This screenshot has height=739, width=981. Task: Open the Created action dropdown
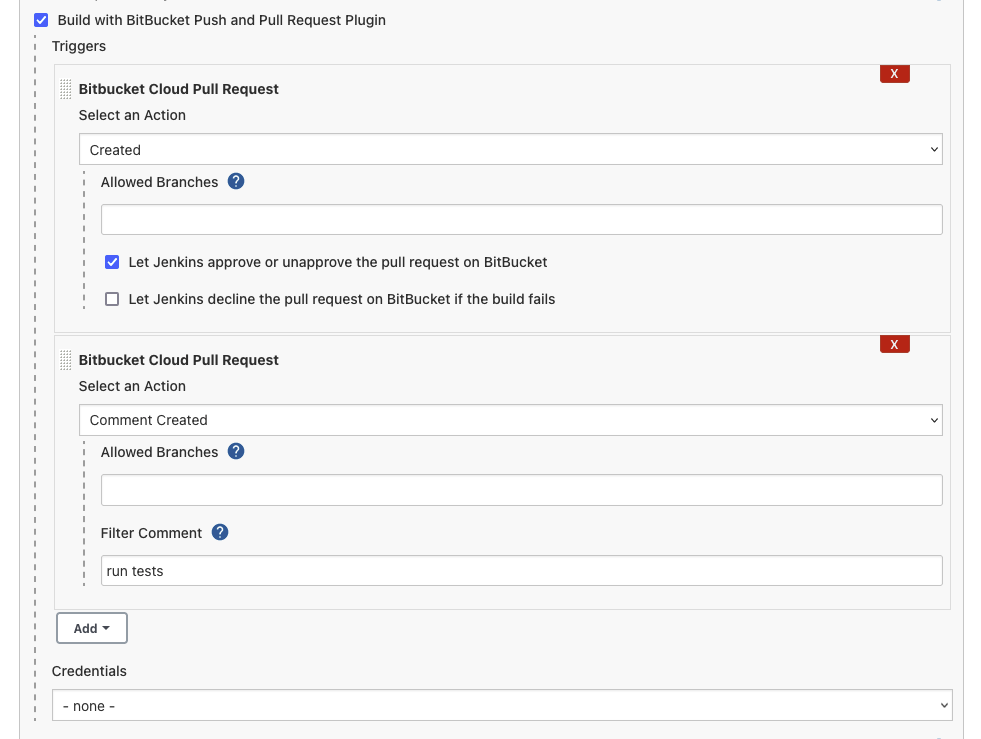510,149
